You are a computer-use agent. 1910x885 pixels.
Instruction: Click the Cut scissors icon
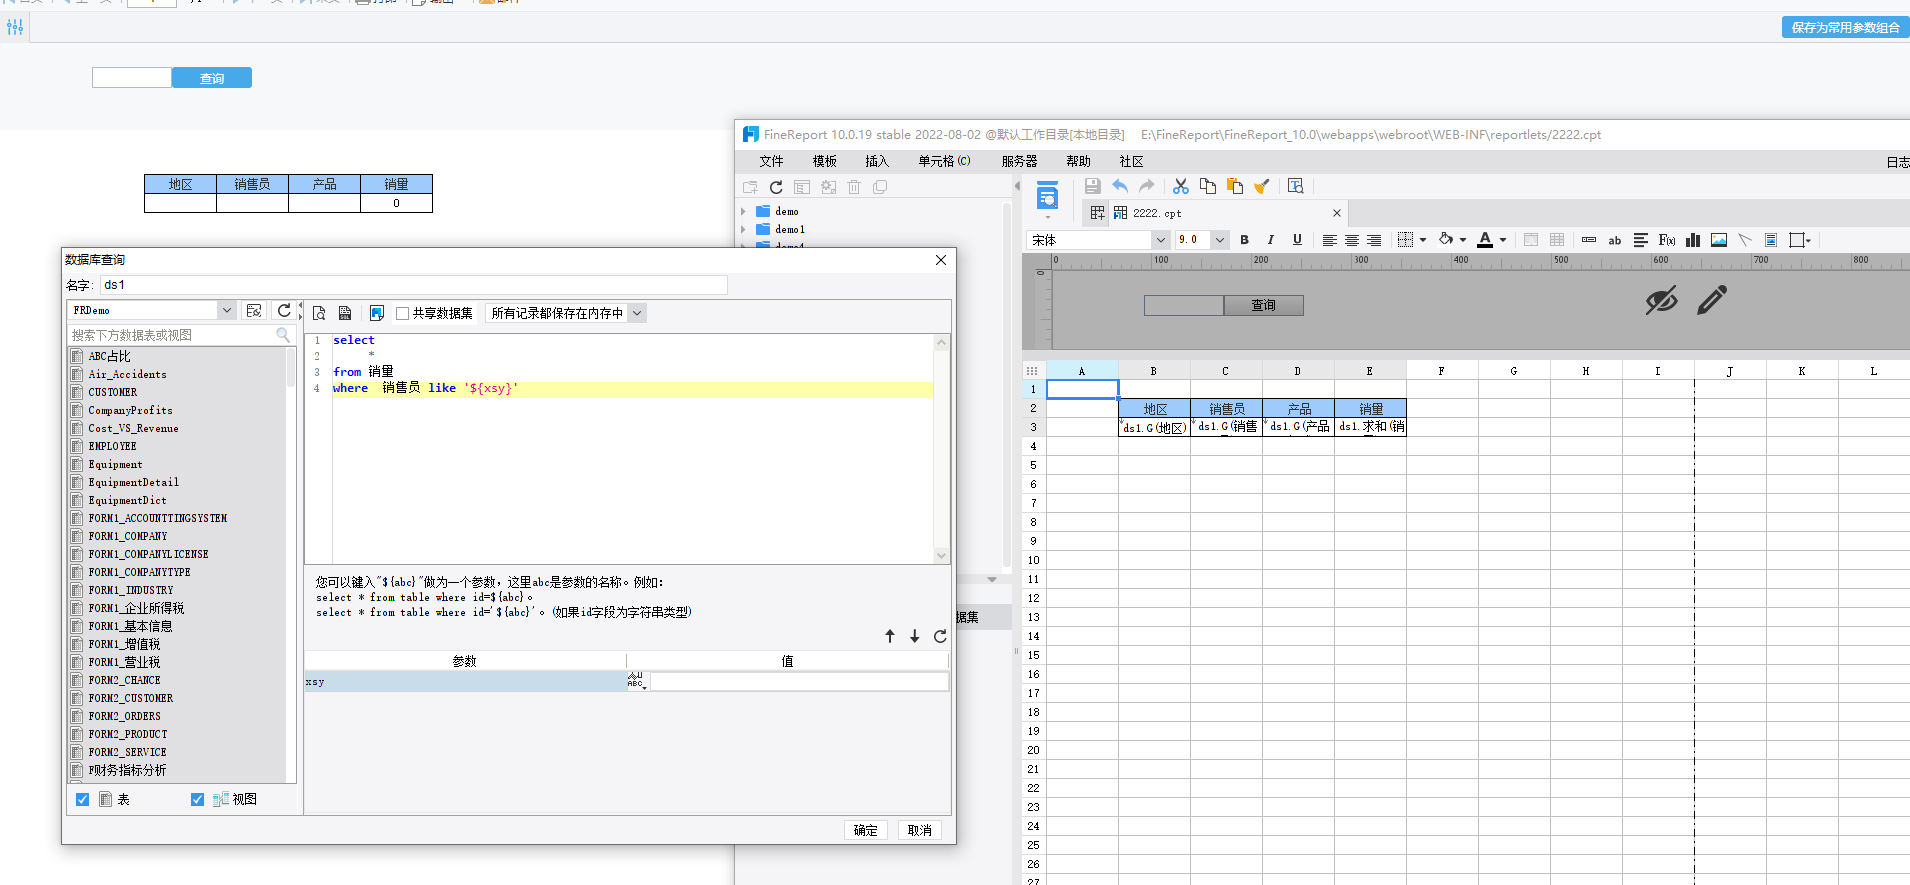pyautogui.click(x=1181, y=186)
